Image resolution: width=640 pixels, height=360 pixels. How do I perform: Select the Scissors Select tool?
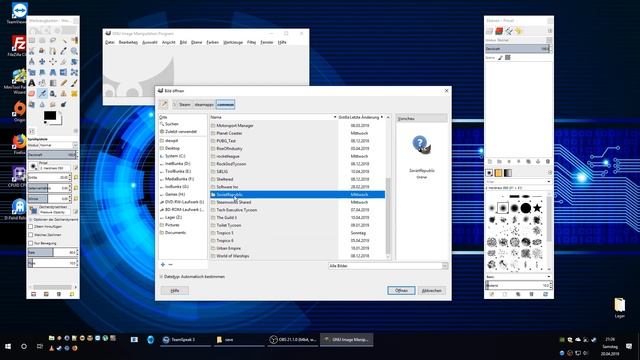click(x=32, y=51)
